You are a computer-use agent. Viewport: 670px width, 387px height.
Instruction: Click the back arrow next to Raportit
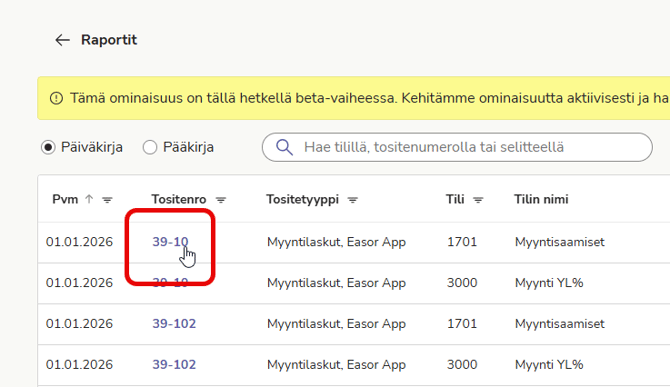click(62, 40)
